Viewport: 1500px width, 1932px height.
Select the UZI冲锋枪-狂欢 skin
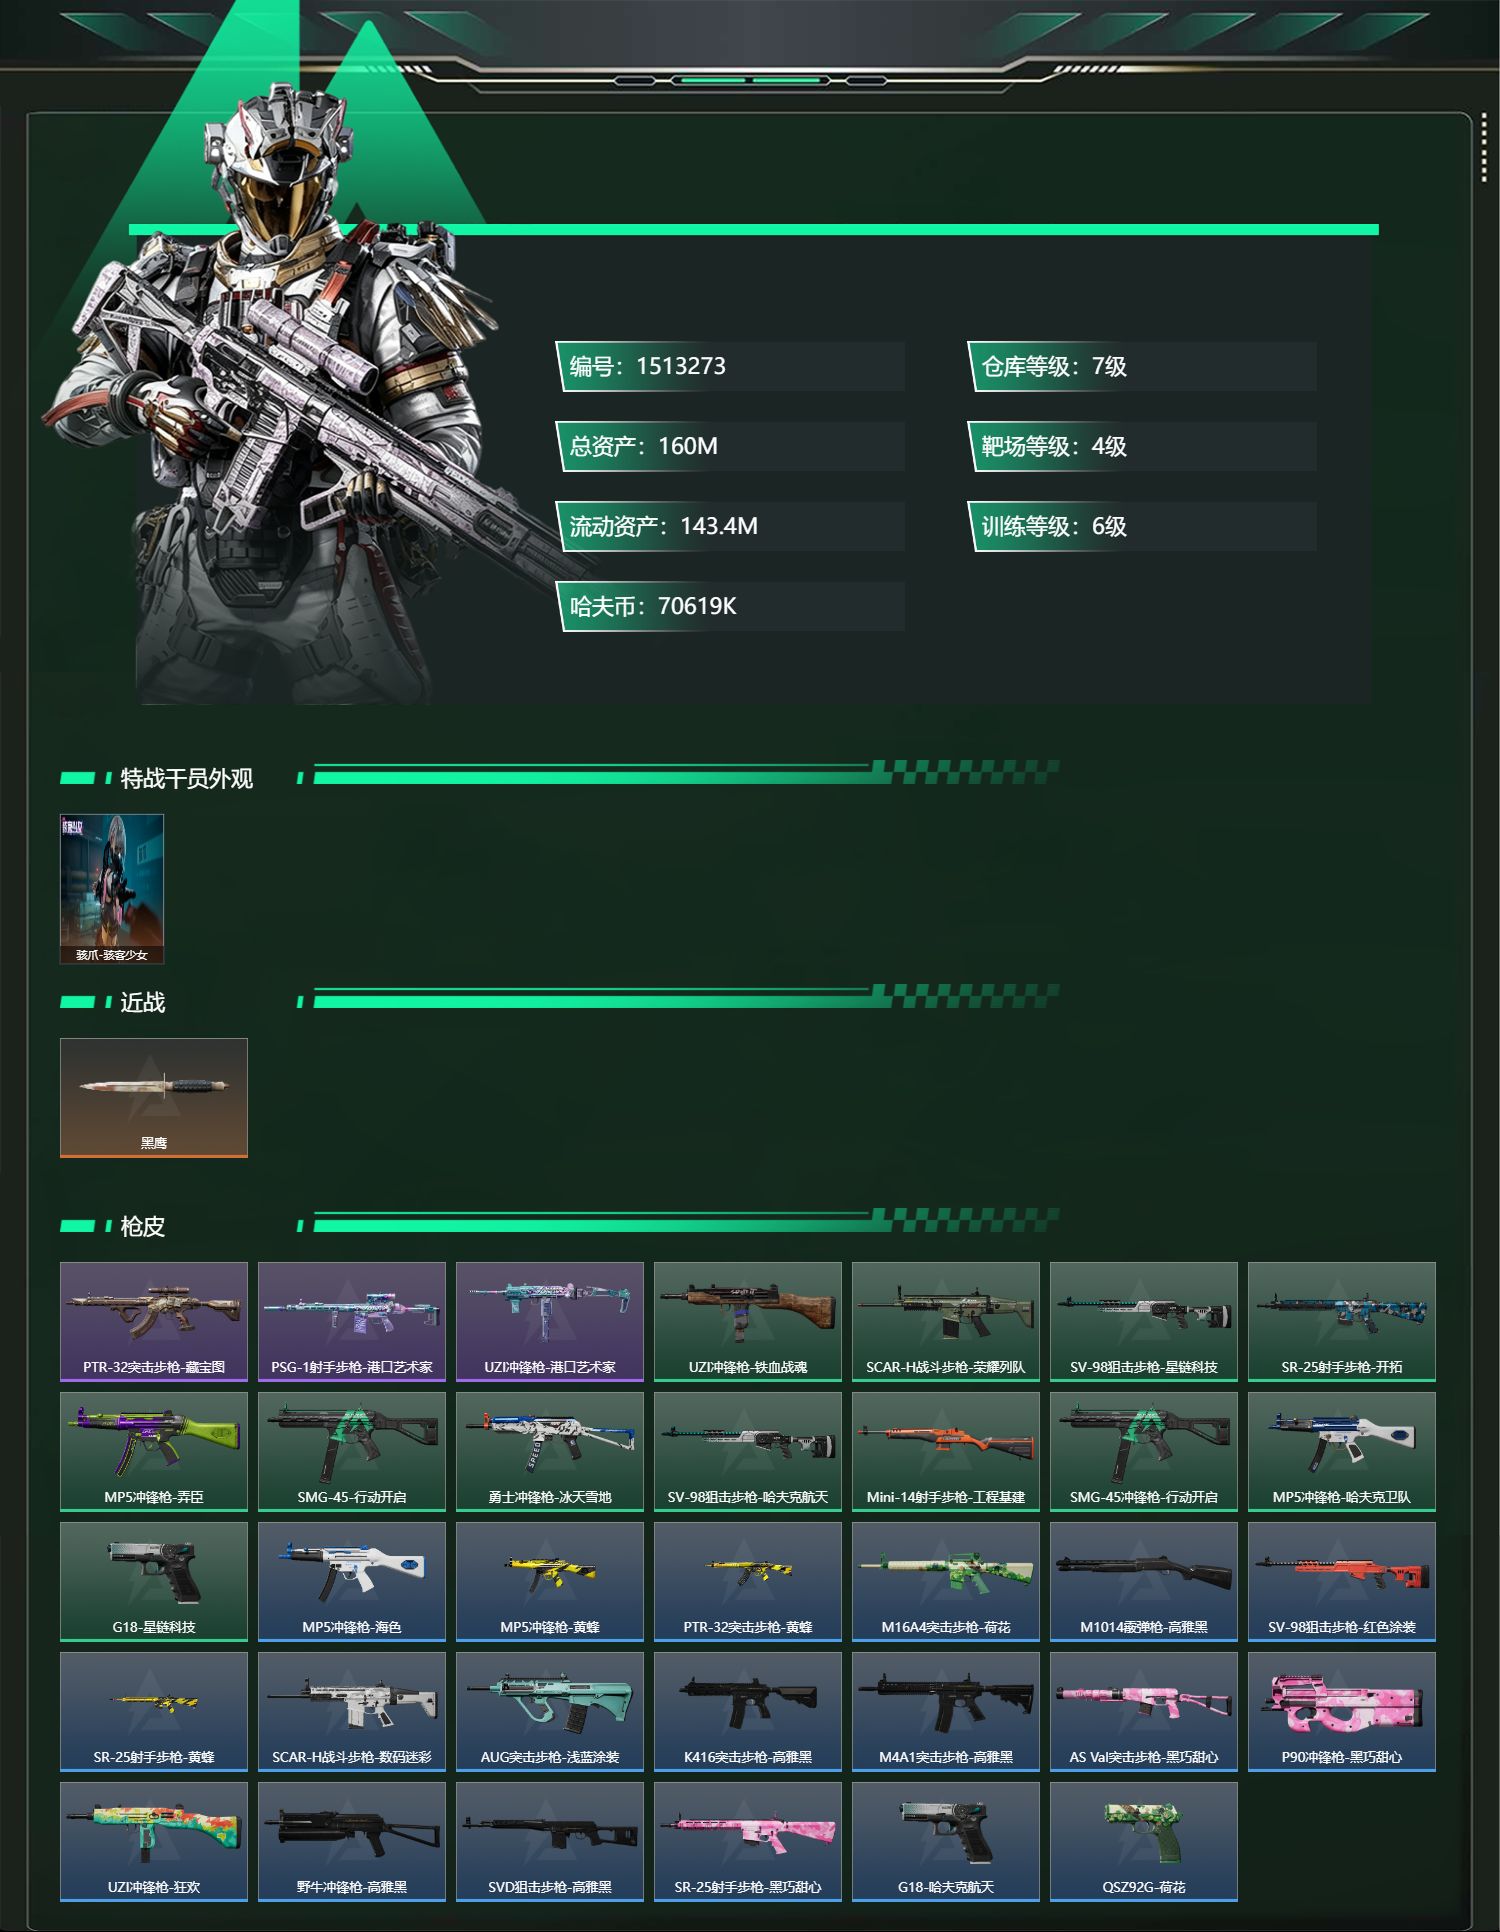(x=154, y=1841)
